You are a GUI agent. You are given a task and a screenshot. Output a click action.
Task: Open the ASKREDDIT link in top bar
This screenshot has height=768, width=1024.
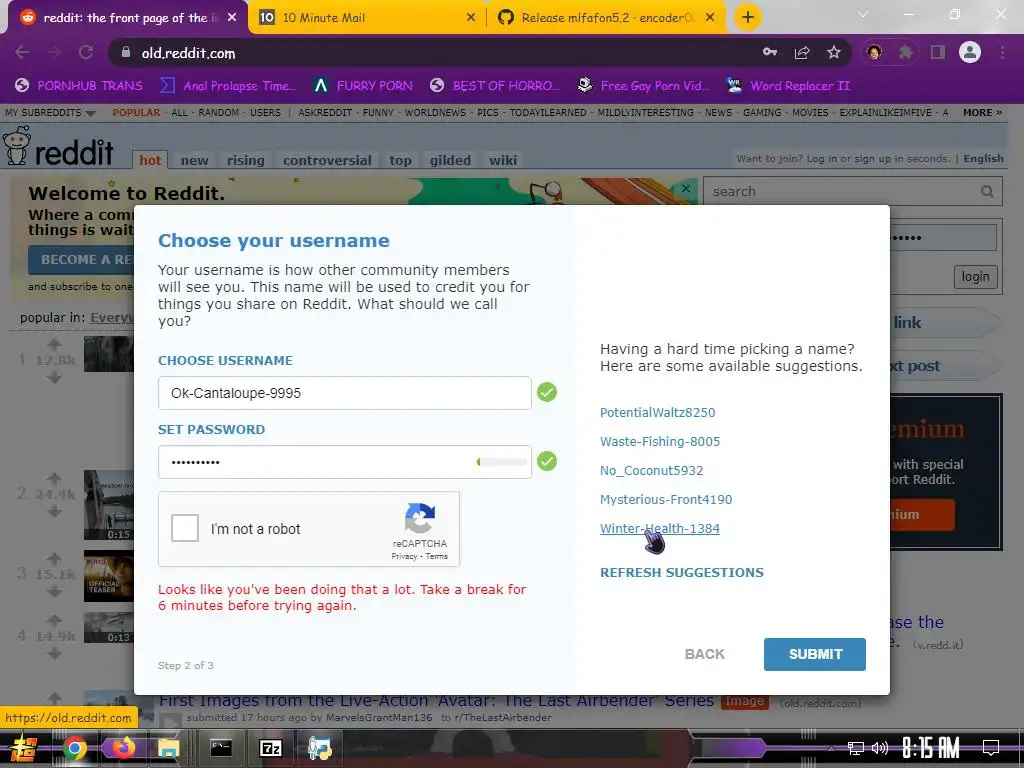tap(325, 112)
